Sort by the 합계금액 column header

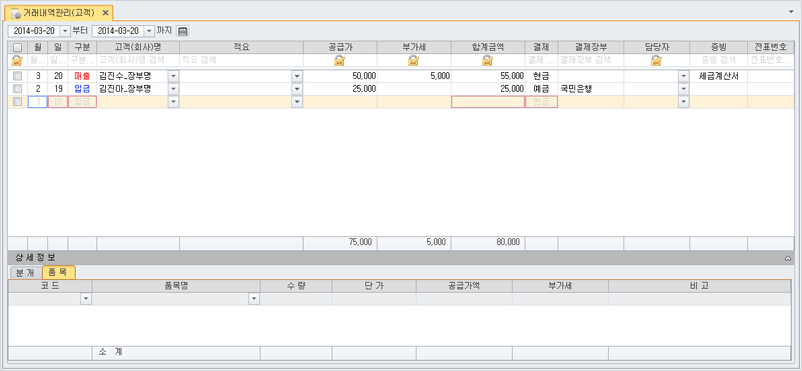488,47
